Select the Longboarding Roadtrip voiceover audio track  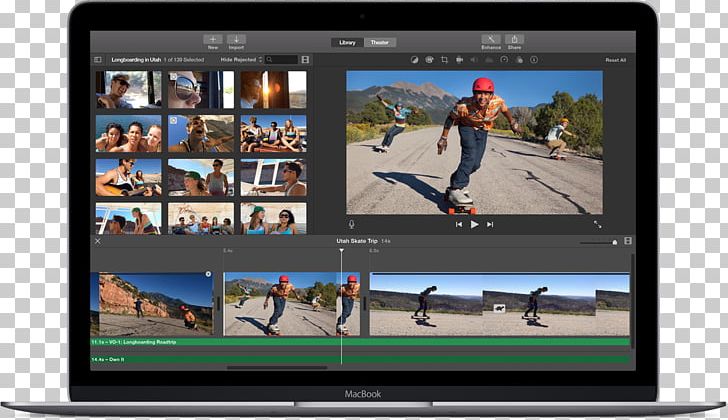pyautogui.click(x=360, y=342)
